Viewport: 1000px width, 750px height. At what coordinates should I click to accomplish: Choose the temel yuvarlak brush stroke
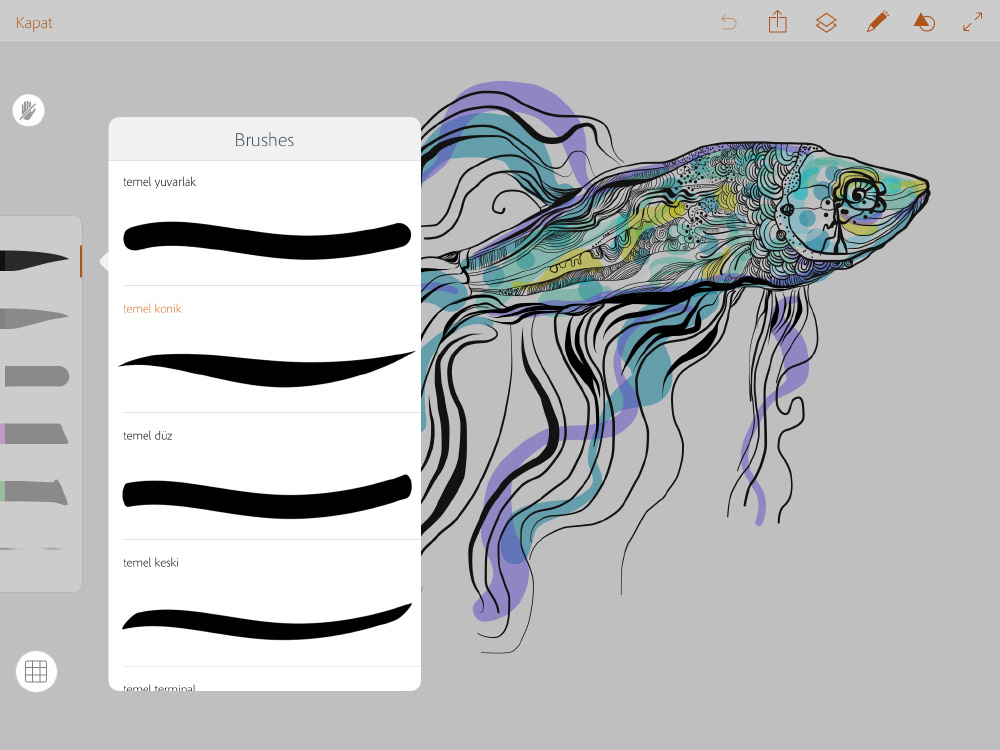pos(267,240)
